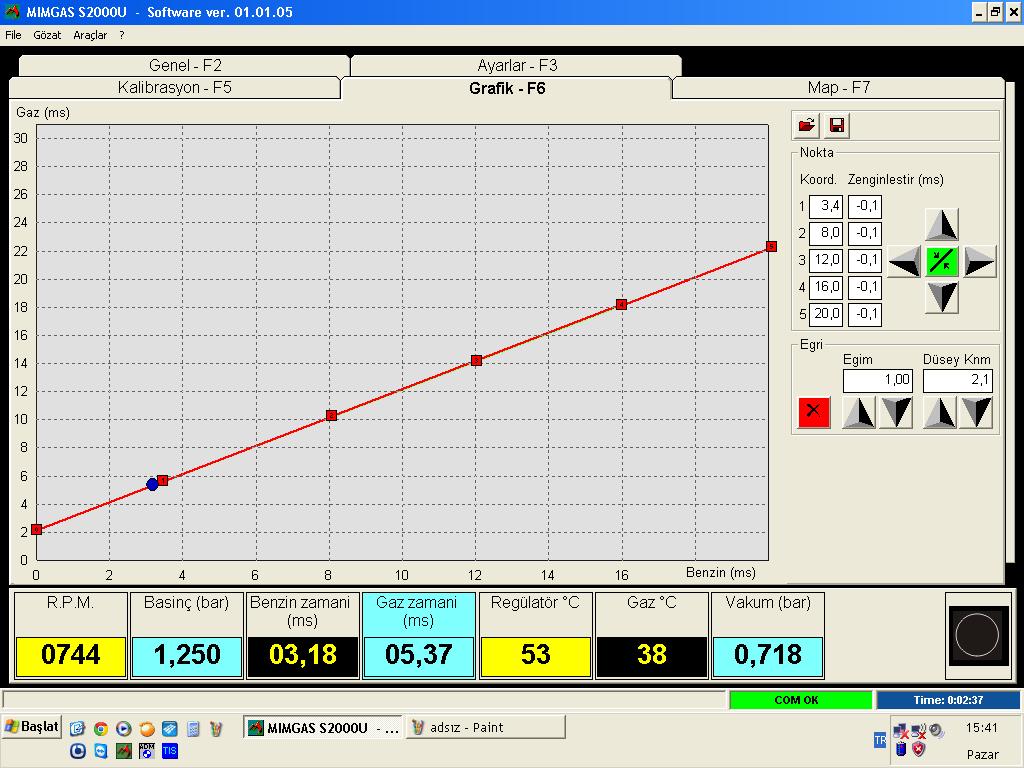Click the green center button between arrows
Viewport: 1024px width, 768px height.
pos(942,261)
